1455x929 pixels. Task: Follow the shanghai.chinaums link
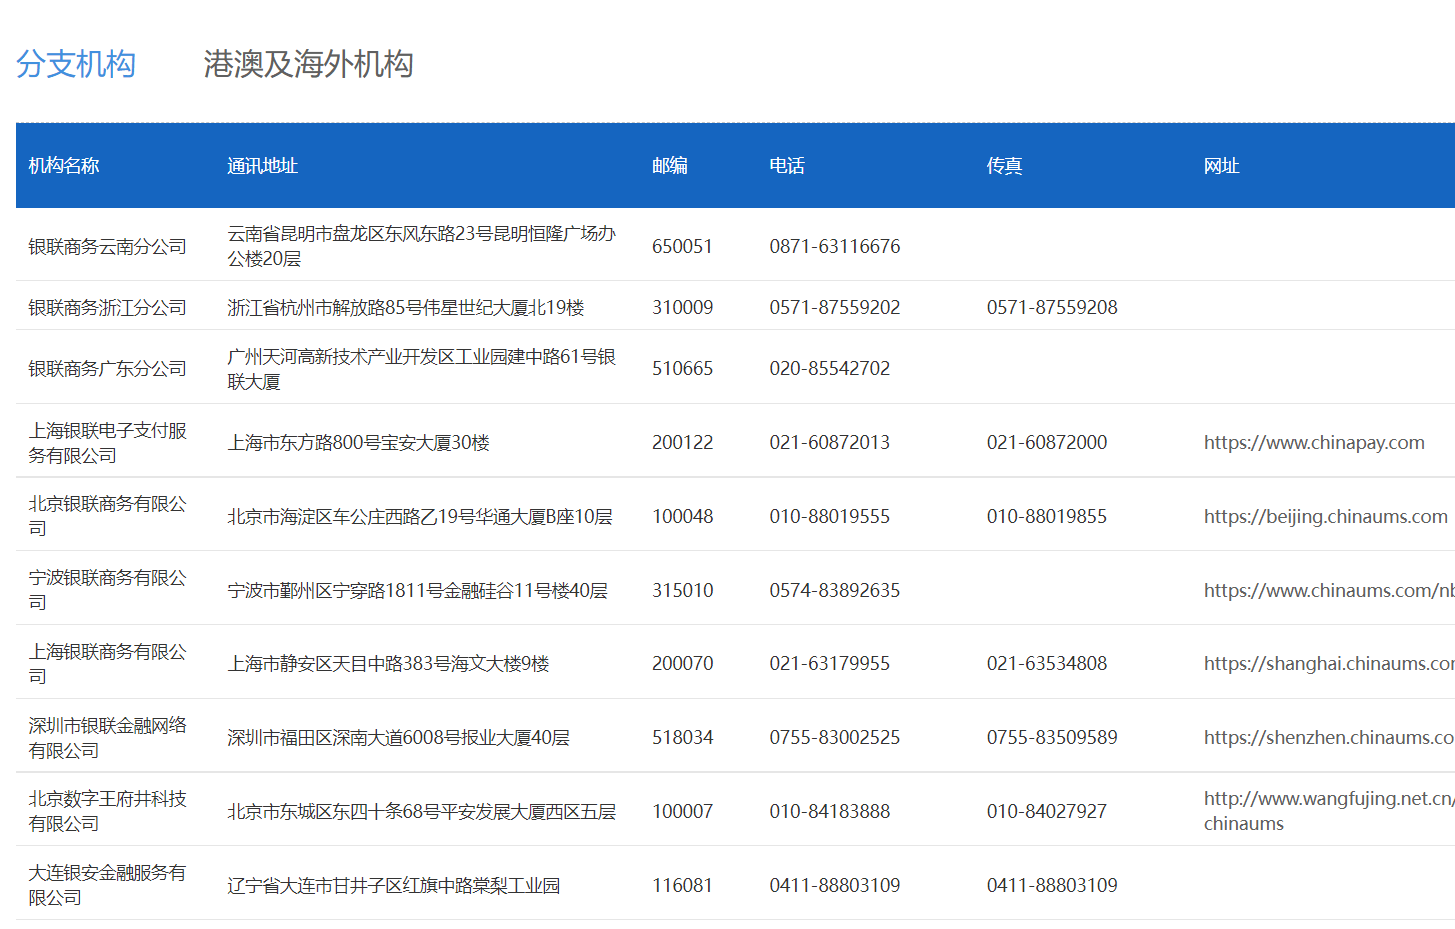pyautogui.click(x=1329, y=663)
